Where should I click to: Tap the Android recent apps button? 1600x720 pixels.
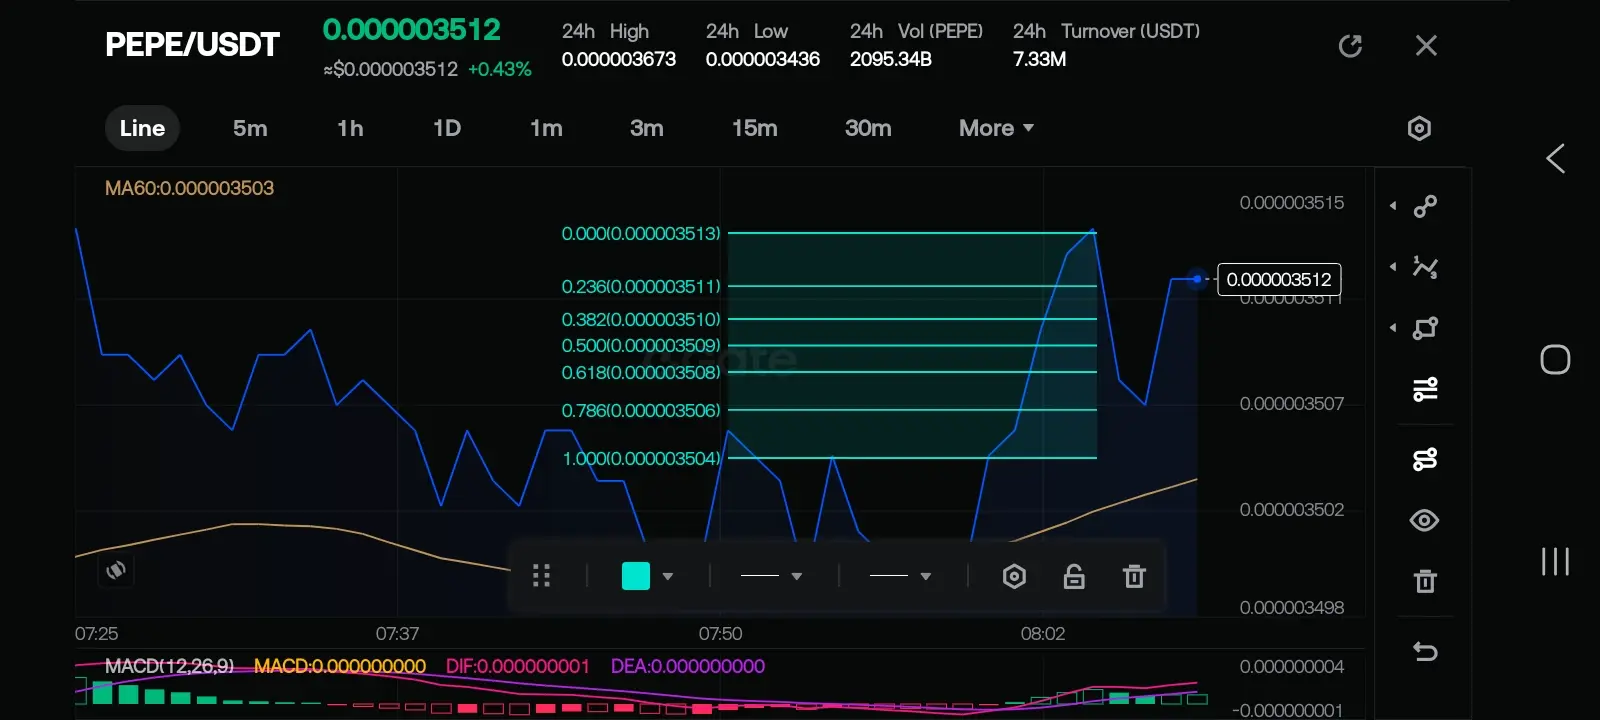click(1555, 561)
